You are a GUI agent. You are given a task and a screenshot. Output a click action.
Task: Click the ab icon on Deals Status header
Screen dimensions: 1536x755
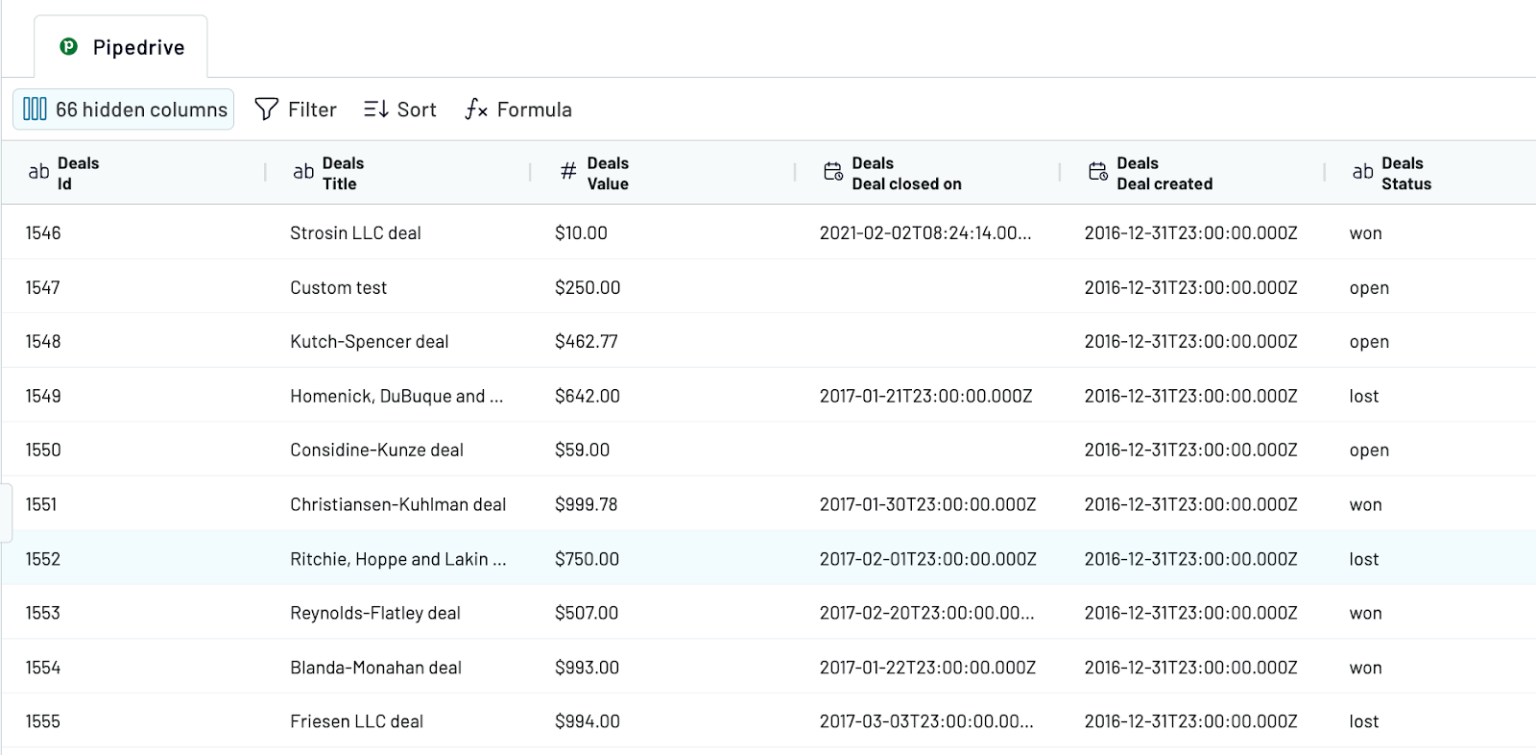click(x=1362, y=172)
